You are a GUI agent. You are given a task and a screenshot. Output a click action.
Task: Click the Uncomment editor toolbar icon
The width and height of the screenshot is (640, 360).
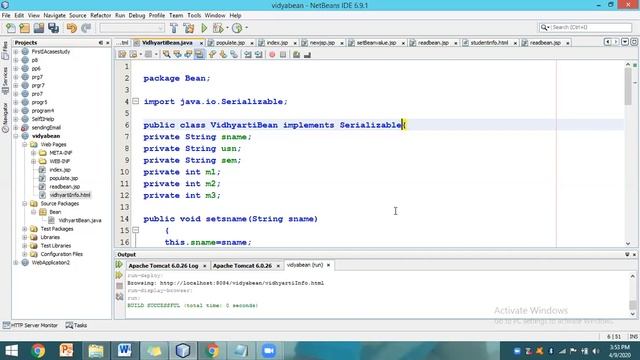click(x=307, y=54)
